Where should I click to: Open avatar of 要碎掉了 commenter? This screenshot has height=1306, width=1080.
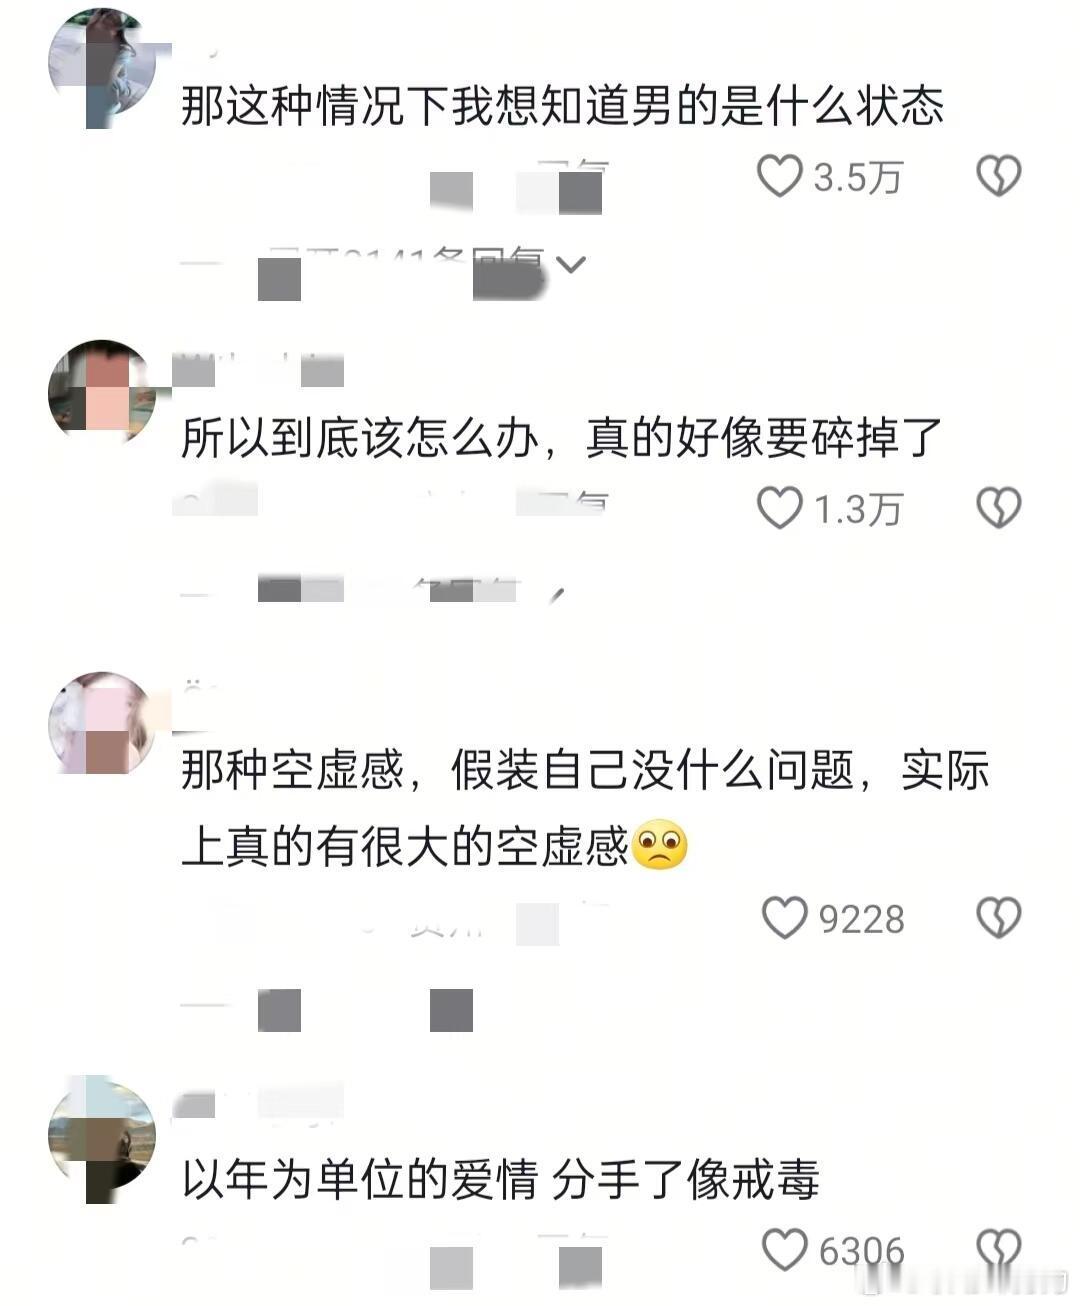click(102, 390)
